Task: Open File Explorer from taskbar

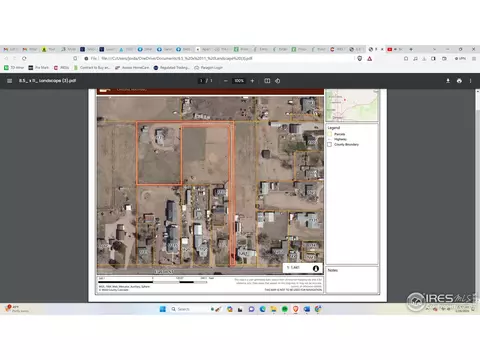Action: (x=274, y=309)
